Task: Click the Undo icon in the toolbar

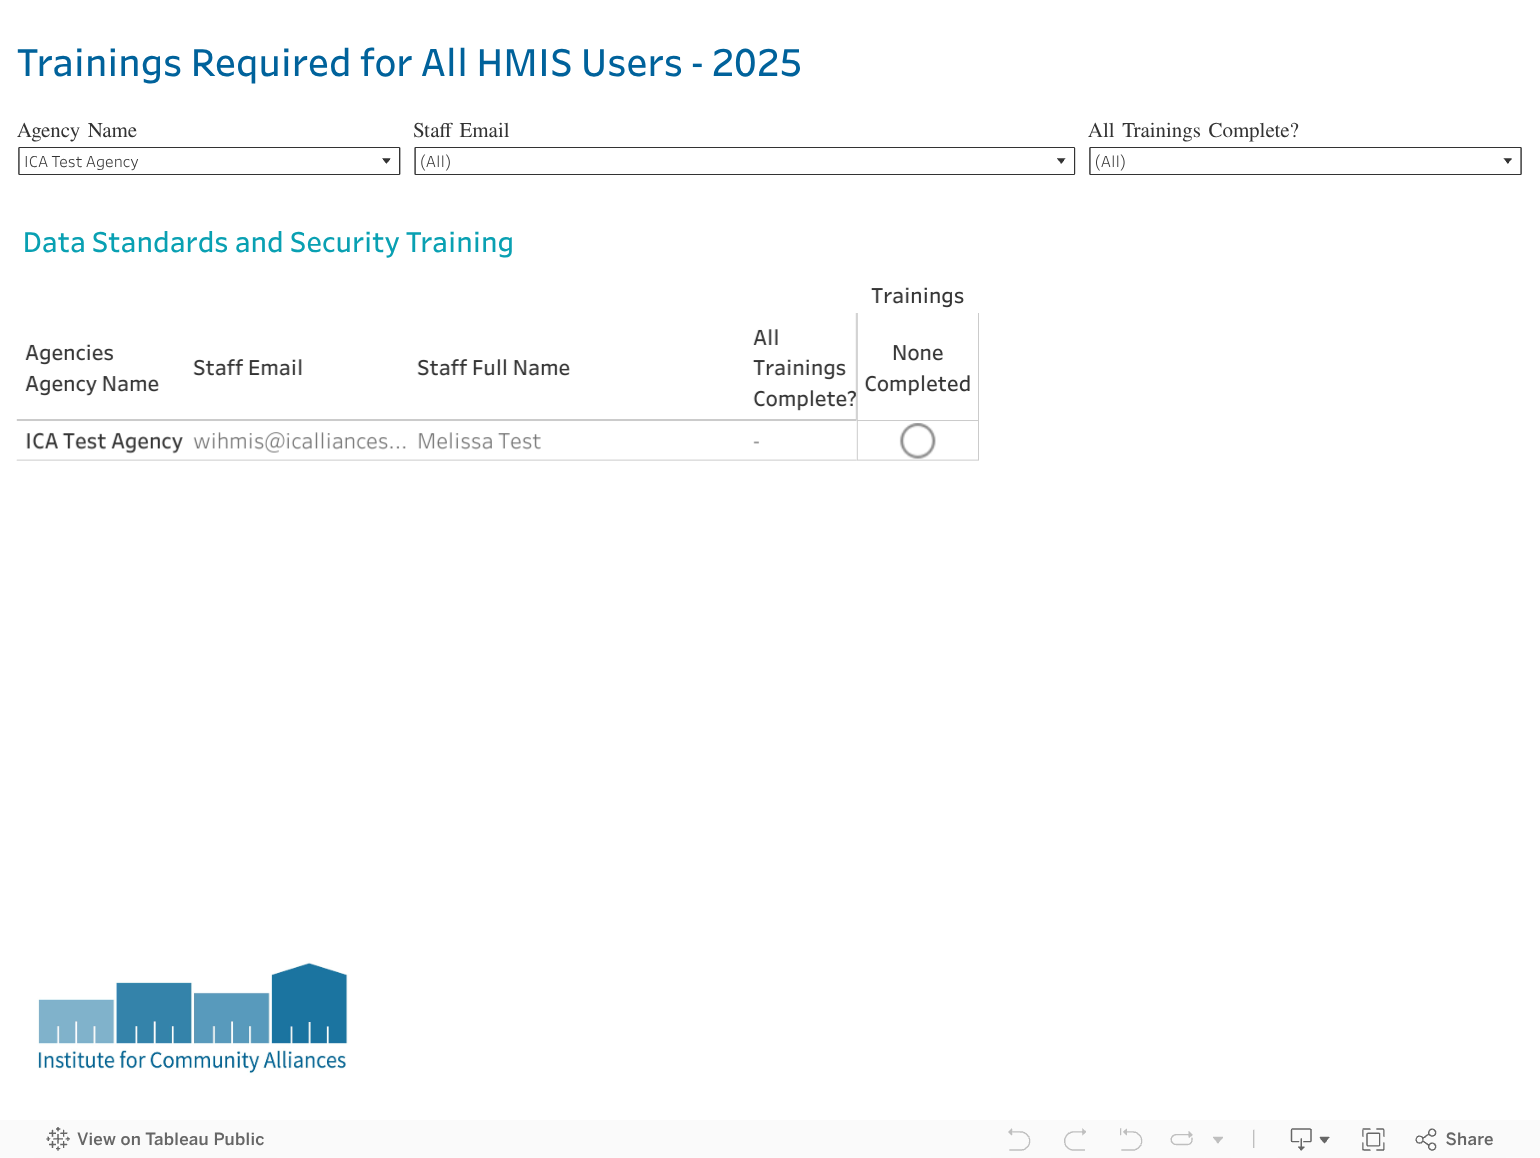Action: (x=1019, y=1139)
